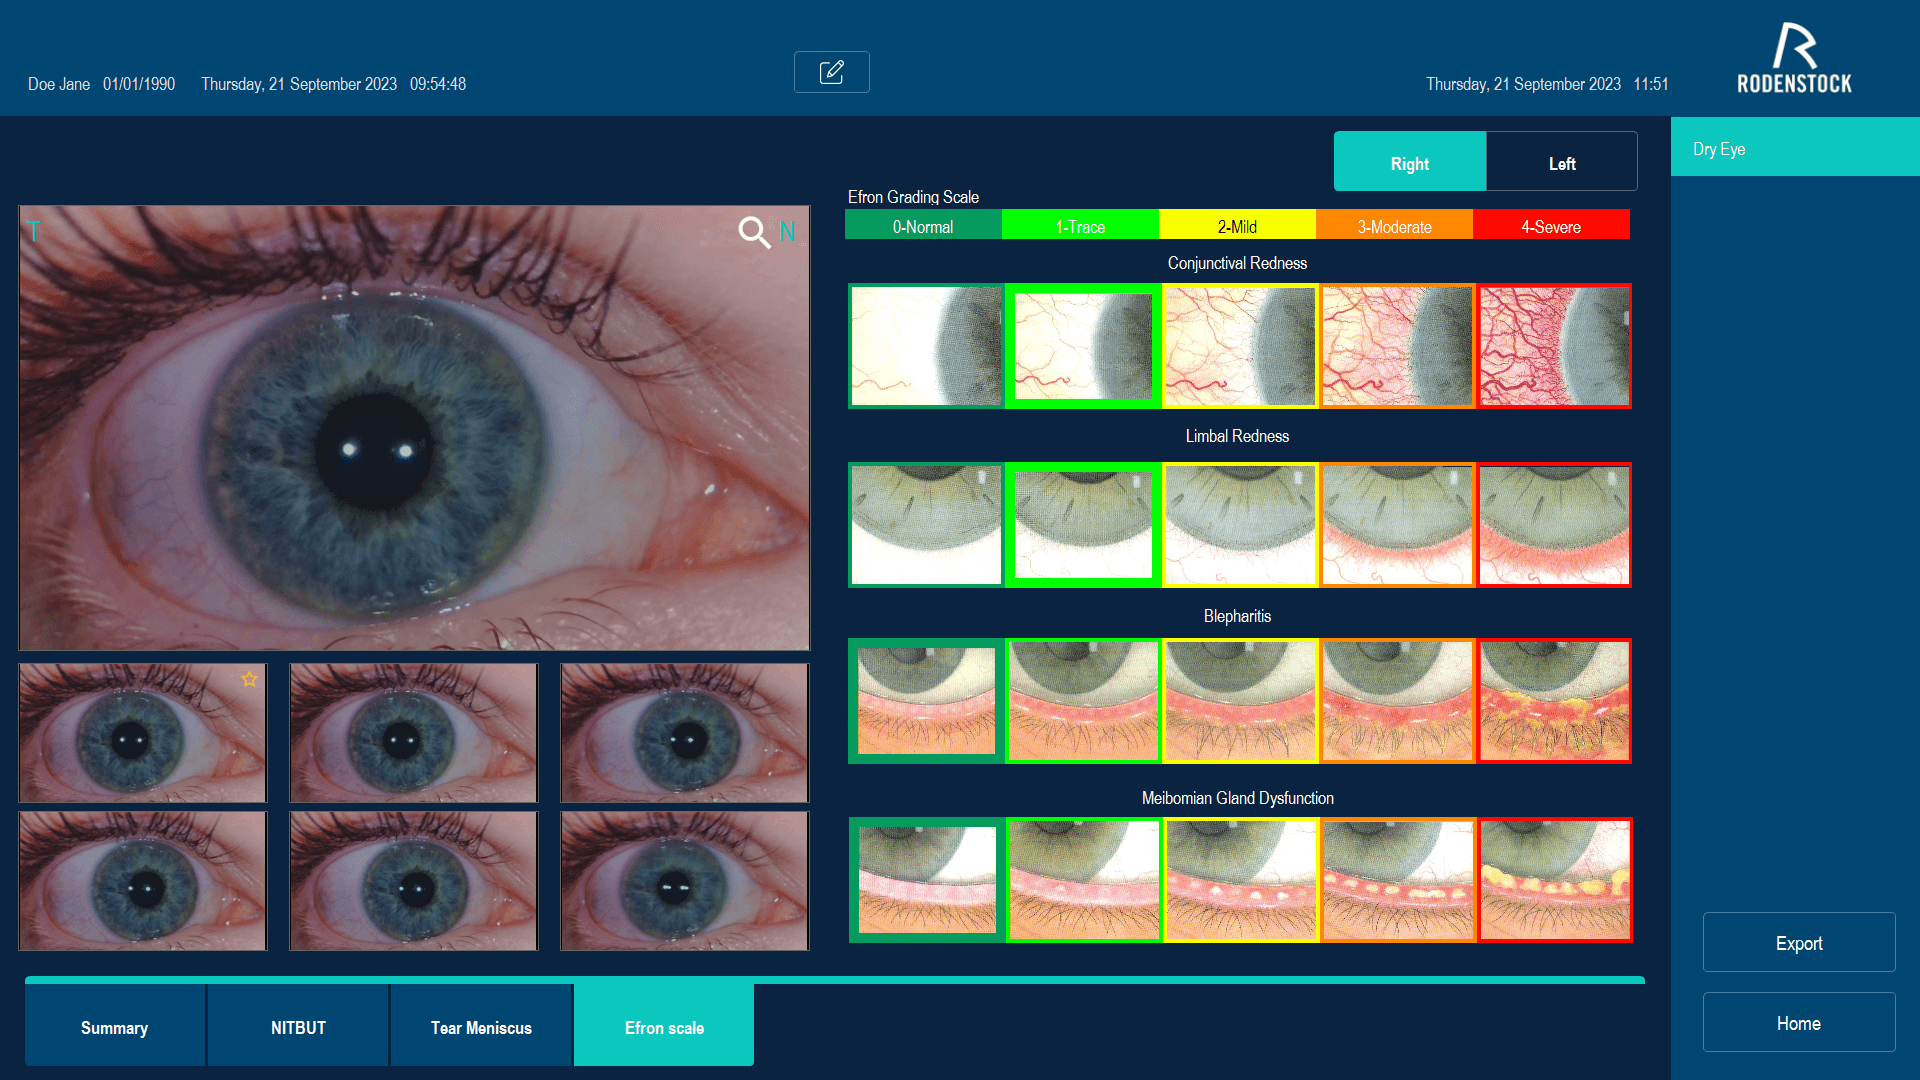
Task: Select mild grade for Meibomian Gland Dysfunction
Action: 1240,880
